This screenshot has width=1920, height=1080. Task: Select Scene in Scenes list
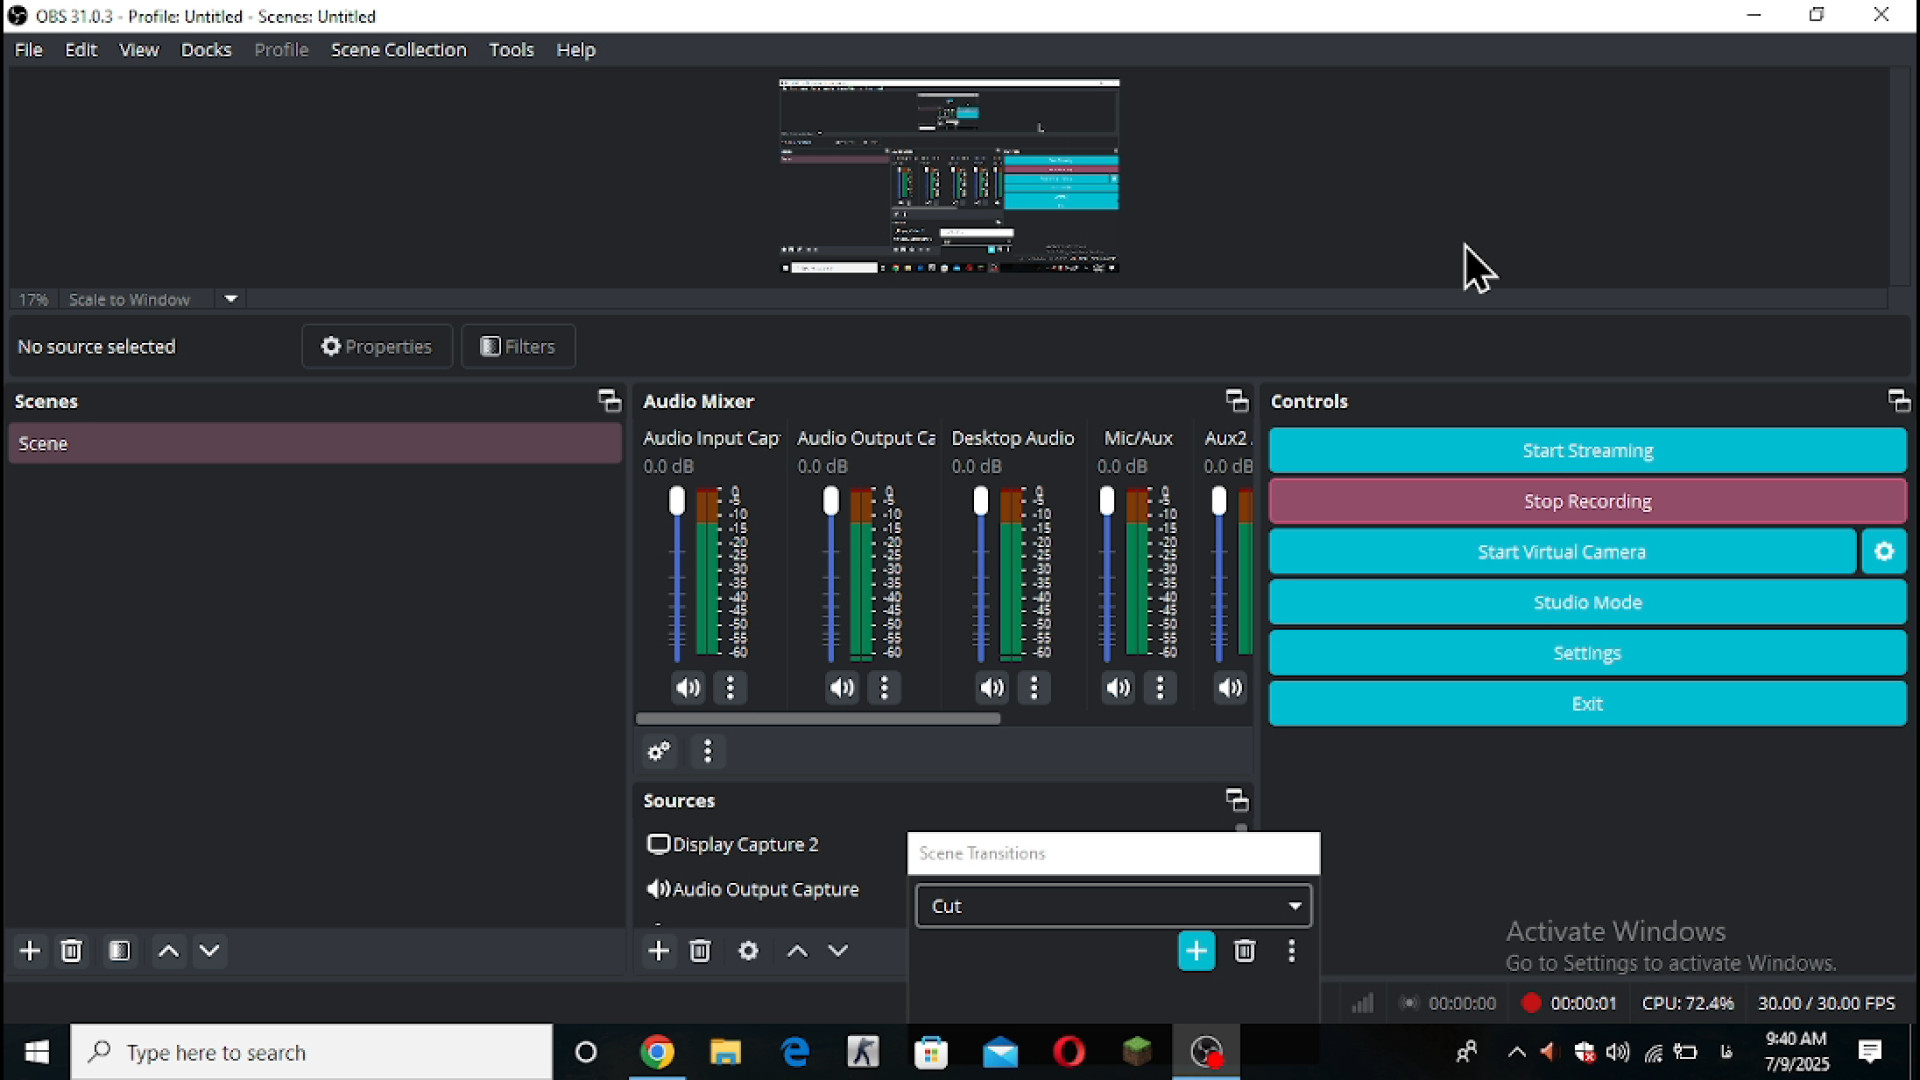tap(315, 443)
